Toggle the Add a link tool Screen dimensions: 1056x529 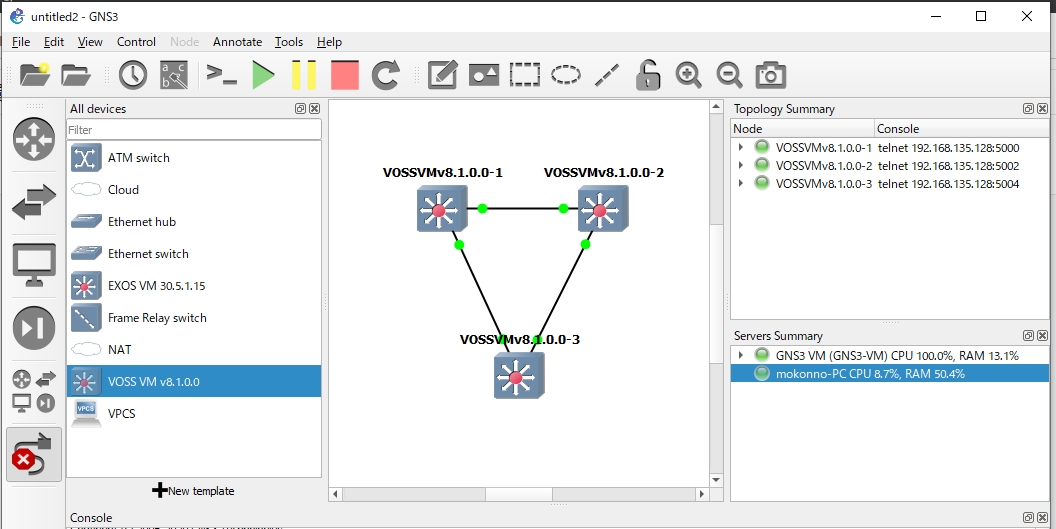coord(34,454)
